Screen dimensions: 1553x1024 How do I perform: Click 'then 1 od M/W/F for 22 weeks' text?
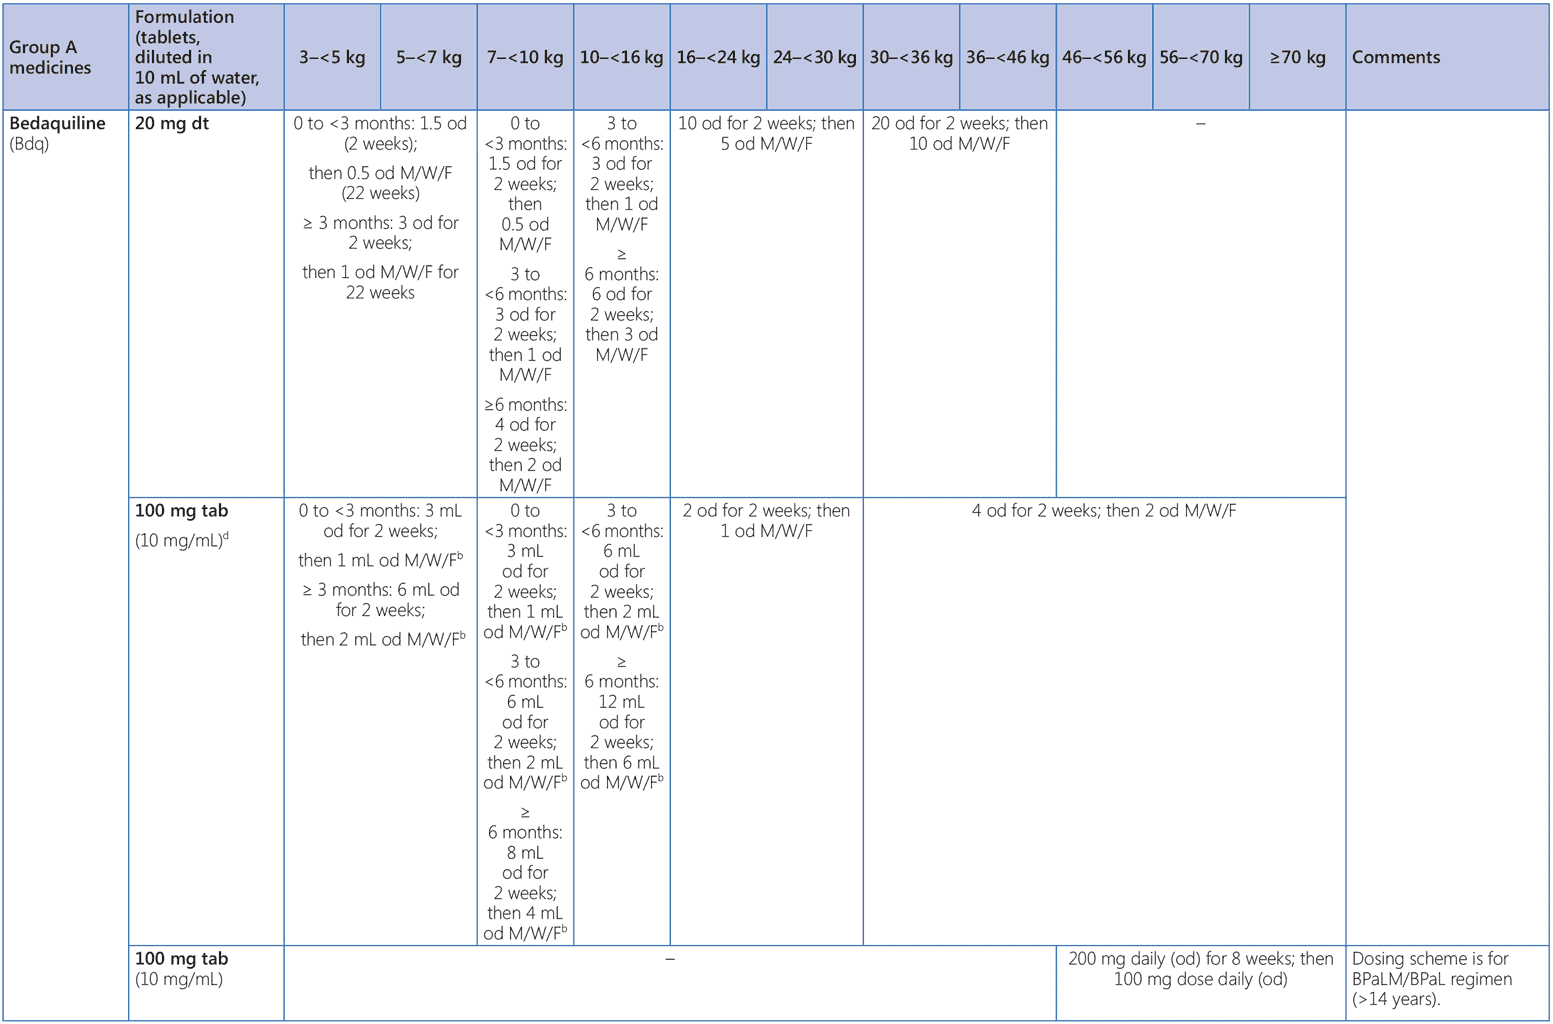click(x=380, y=282)
